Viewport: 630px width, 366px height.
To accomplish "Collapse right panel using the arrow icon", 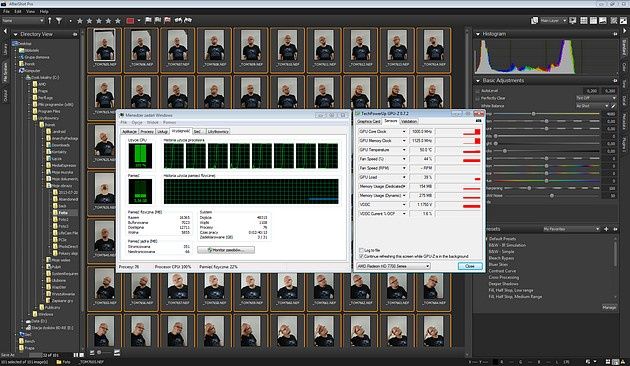I will pyautogui.click(x=624, y=31).
